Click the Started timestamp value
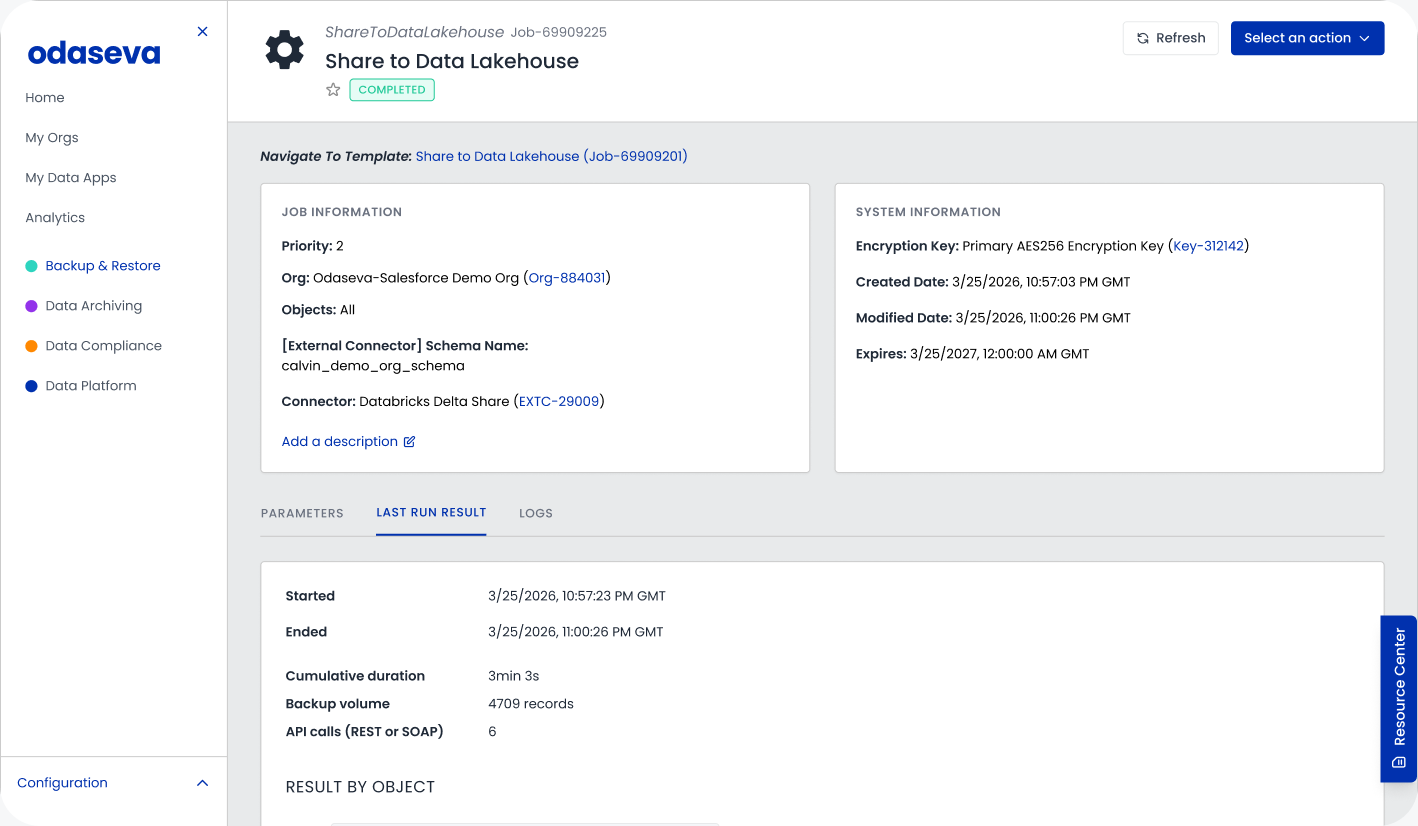The height and width of the screenshot is (826, 1418). click(x=577, y=596)
